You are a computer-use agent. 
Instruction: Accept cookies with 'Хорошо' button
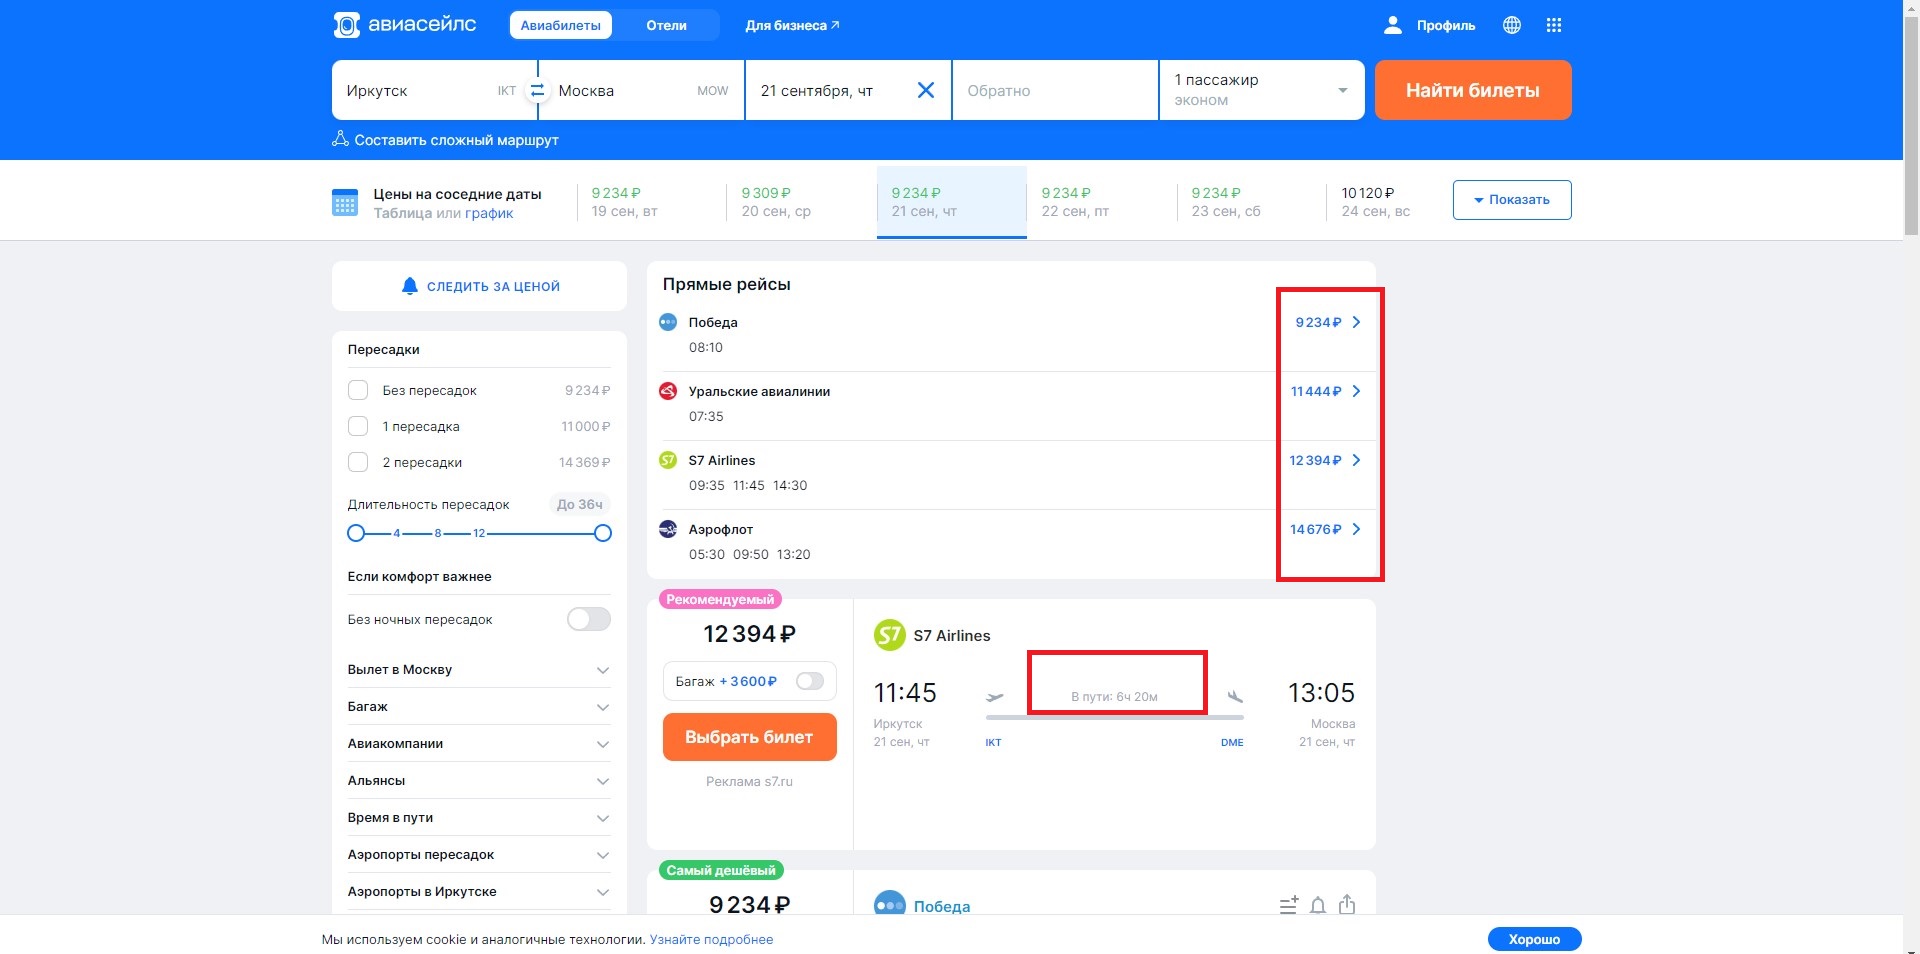tap(1534, 939)
